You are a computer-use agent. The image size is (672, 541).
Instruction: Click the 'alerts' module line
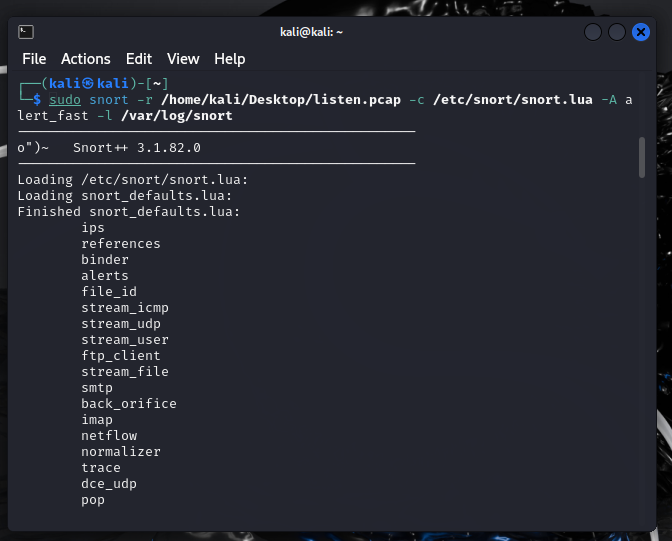(105, 276)
